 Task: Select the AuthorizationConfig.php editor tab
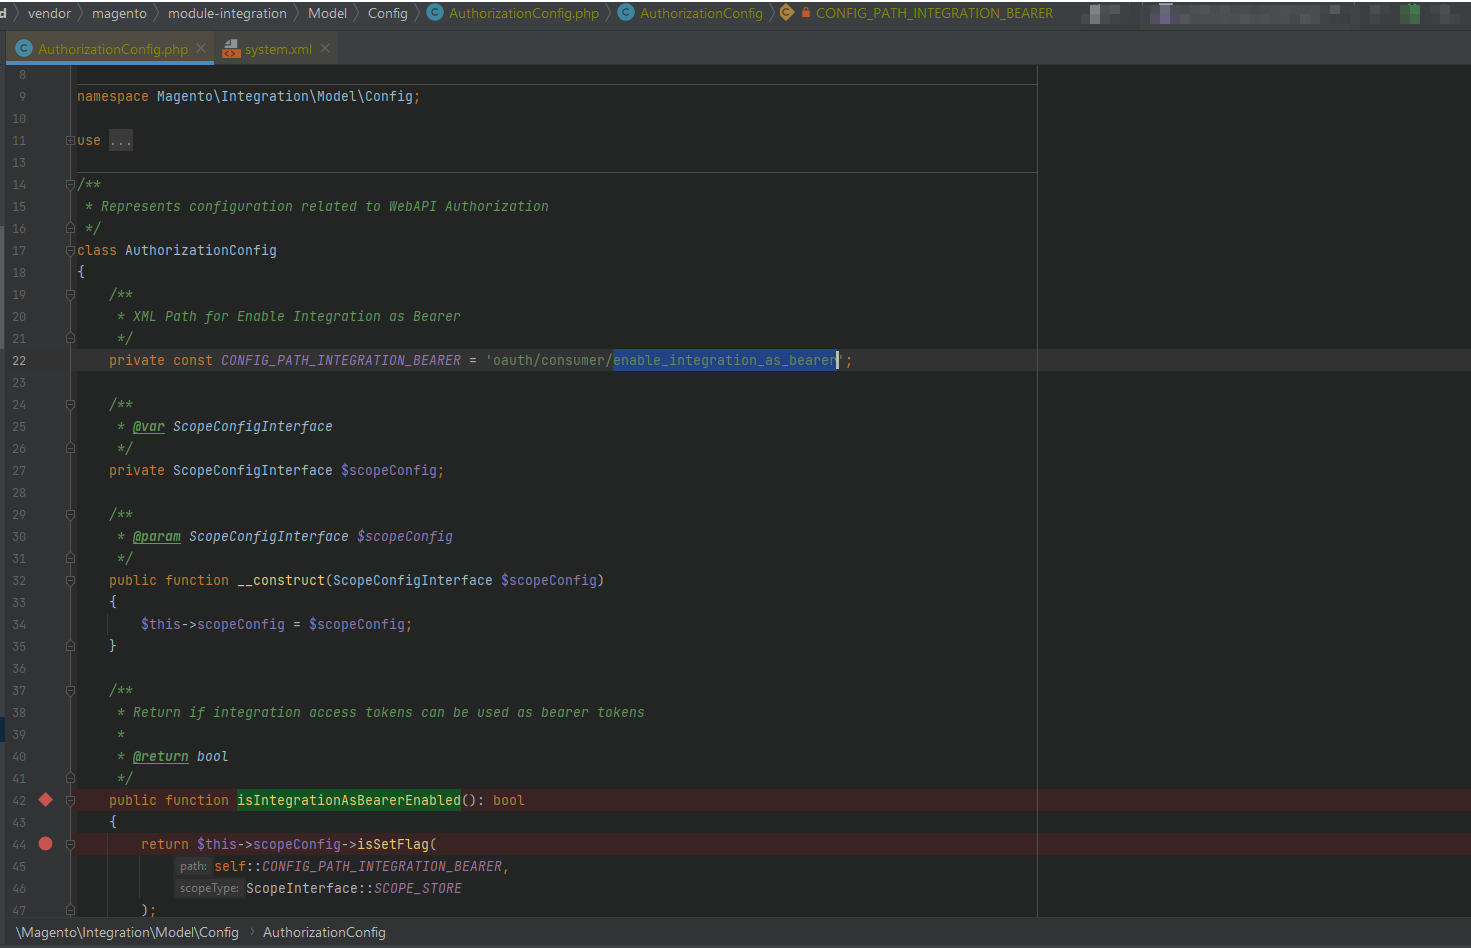tap(113, 49)
